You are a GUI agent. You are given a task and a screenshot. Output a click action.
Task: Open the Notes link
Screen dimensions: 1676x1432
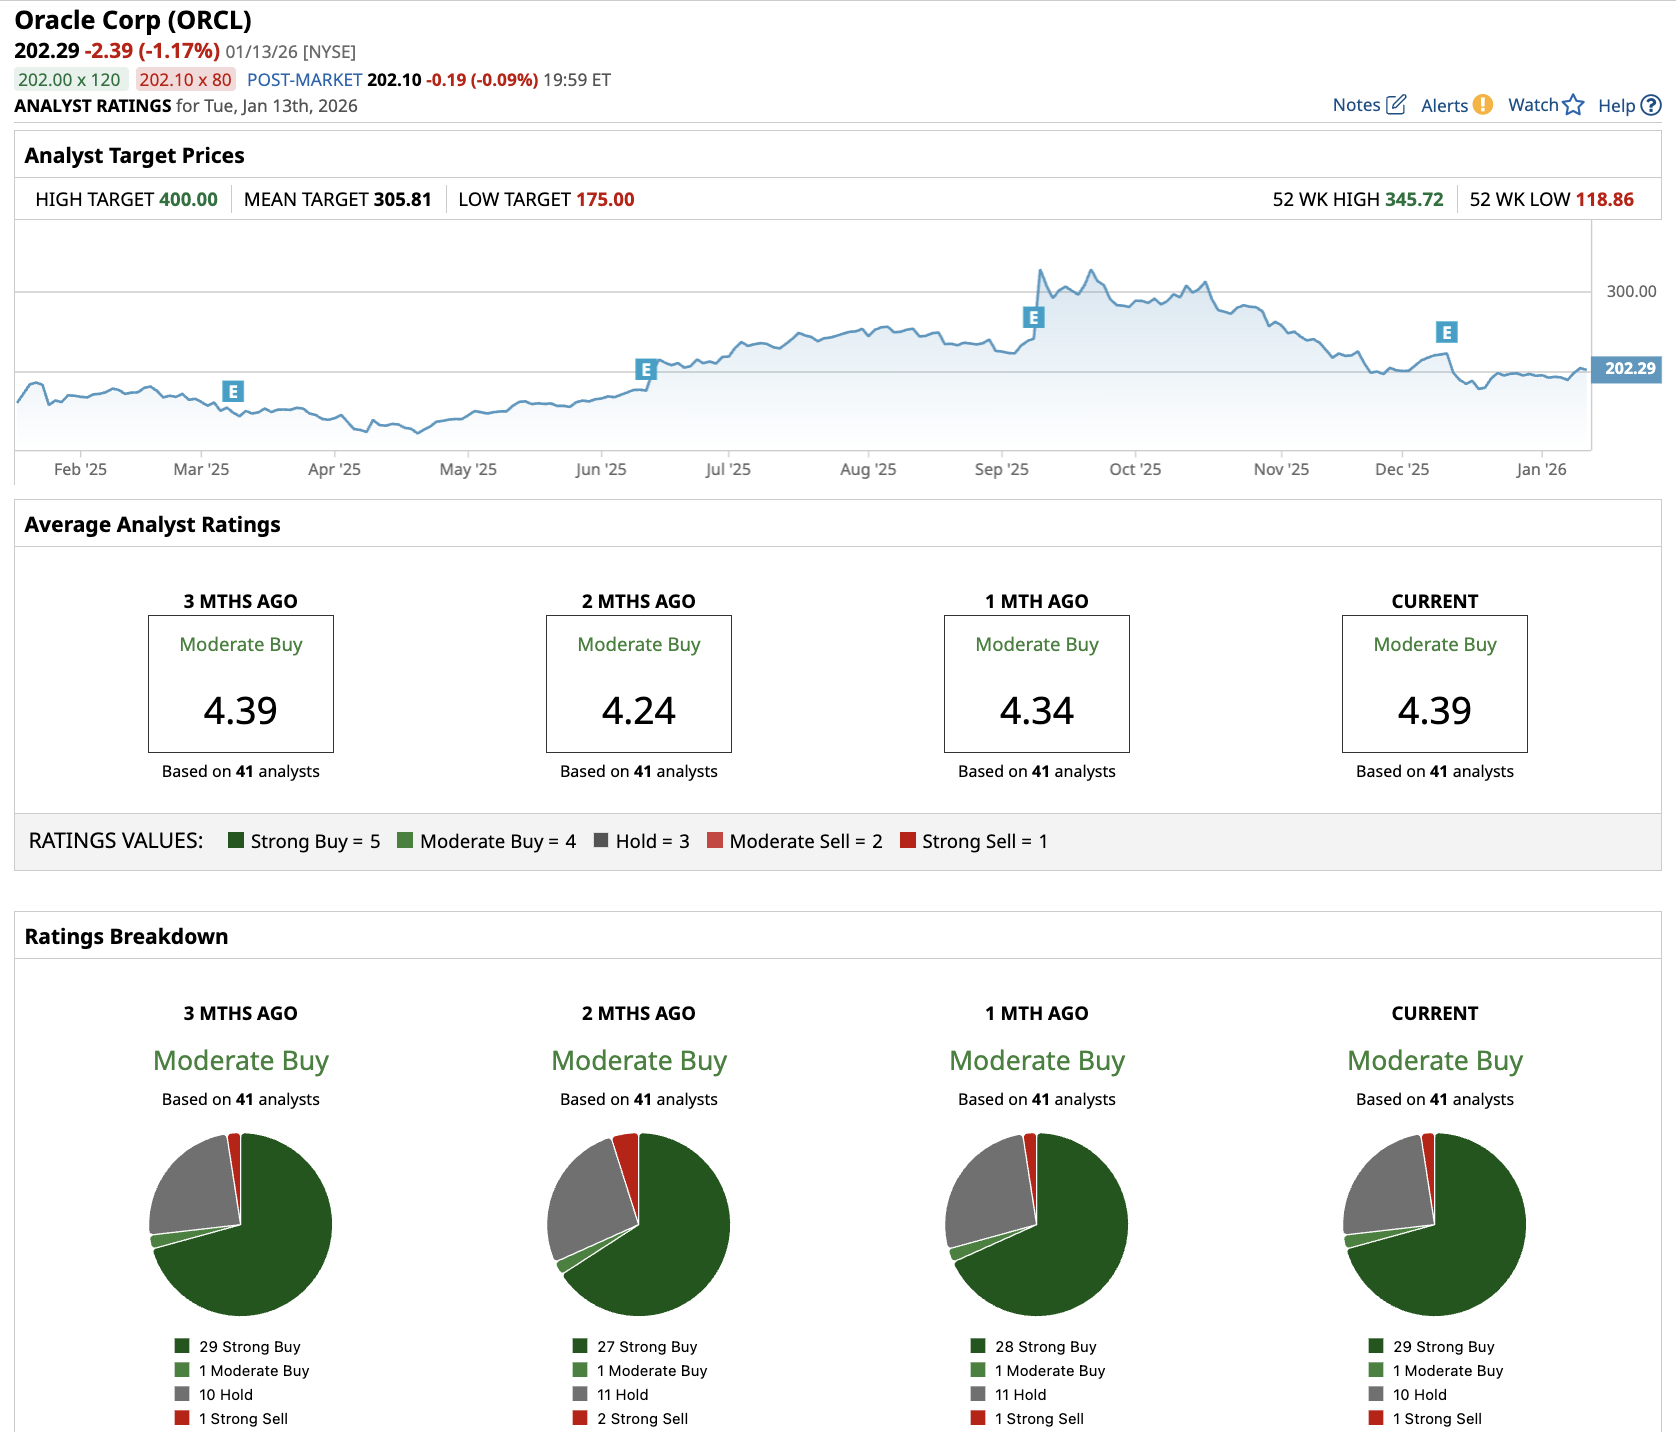coord(1356,105)
